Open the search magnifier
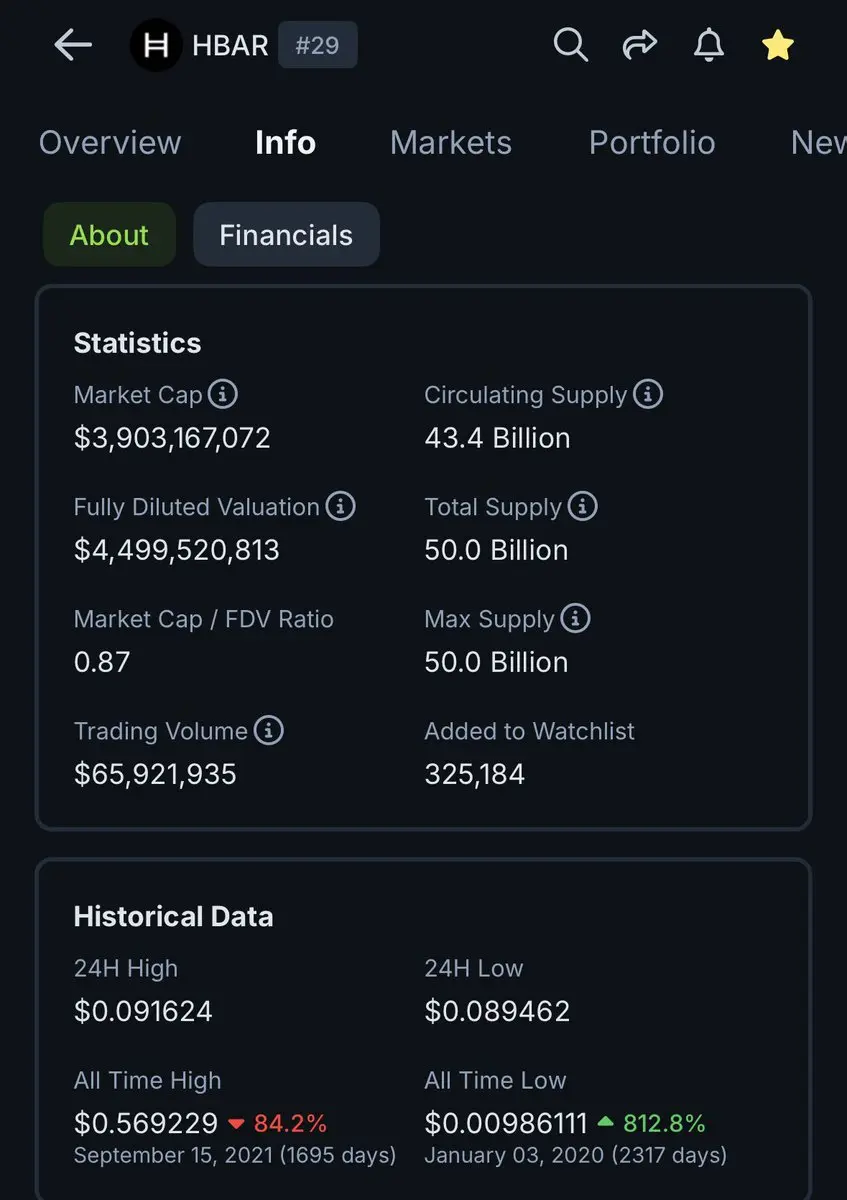The image size is (847, 1200). 570,45
